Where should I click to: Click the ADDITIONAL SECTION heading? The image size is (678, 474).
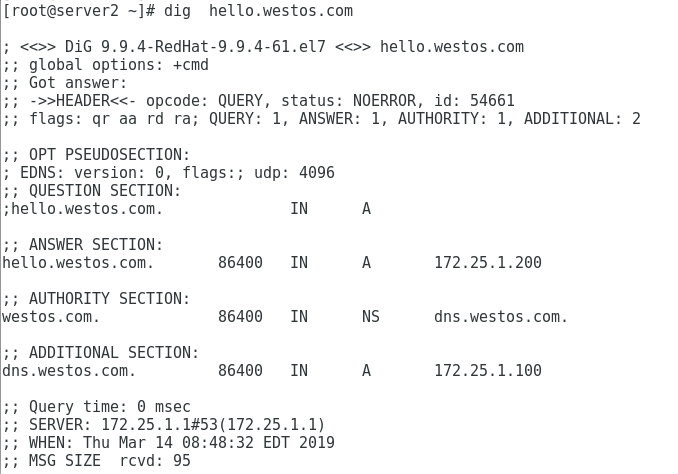[x=101, y=353]
